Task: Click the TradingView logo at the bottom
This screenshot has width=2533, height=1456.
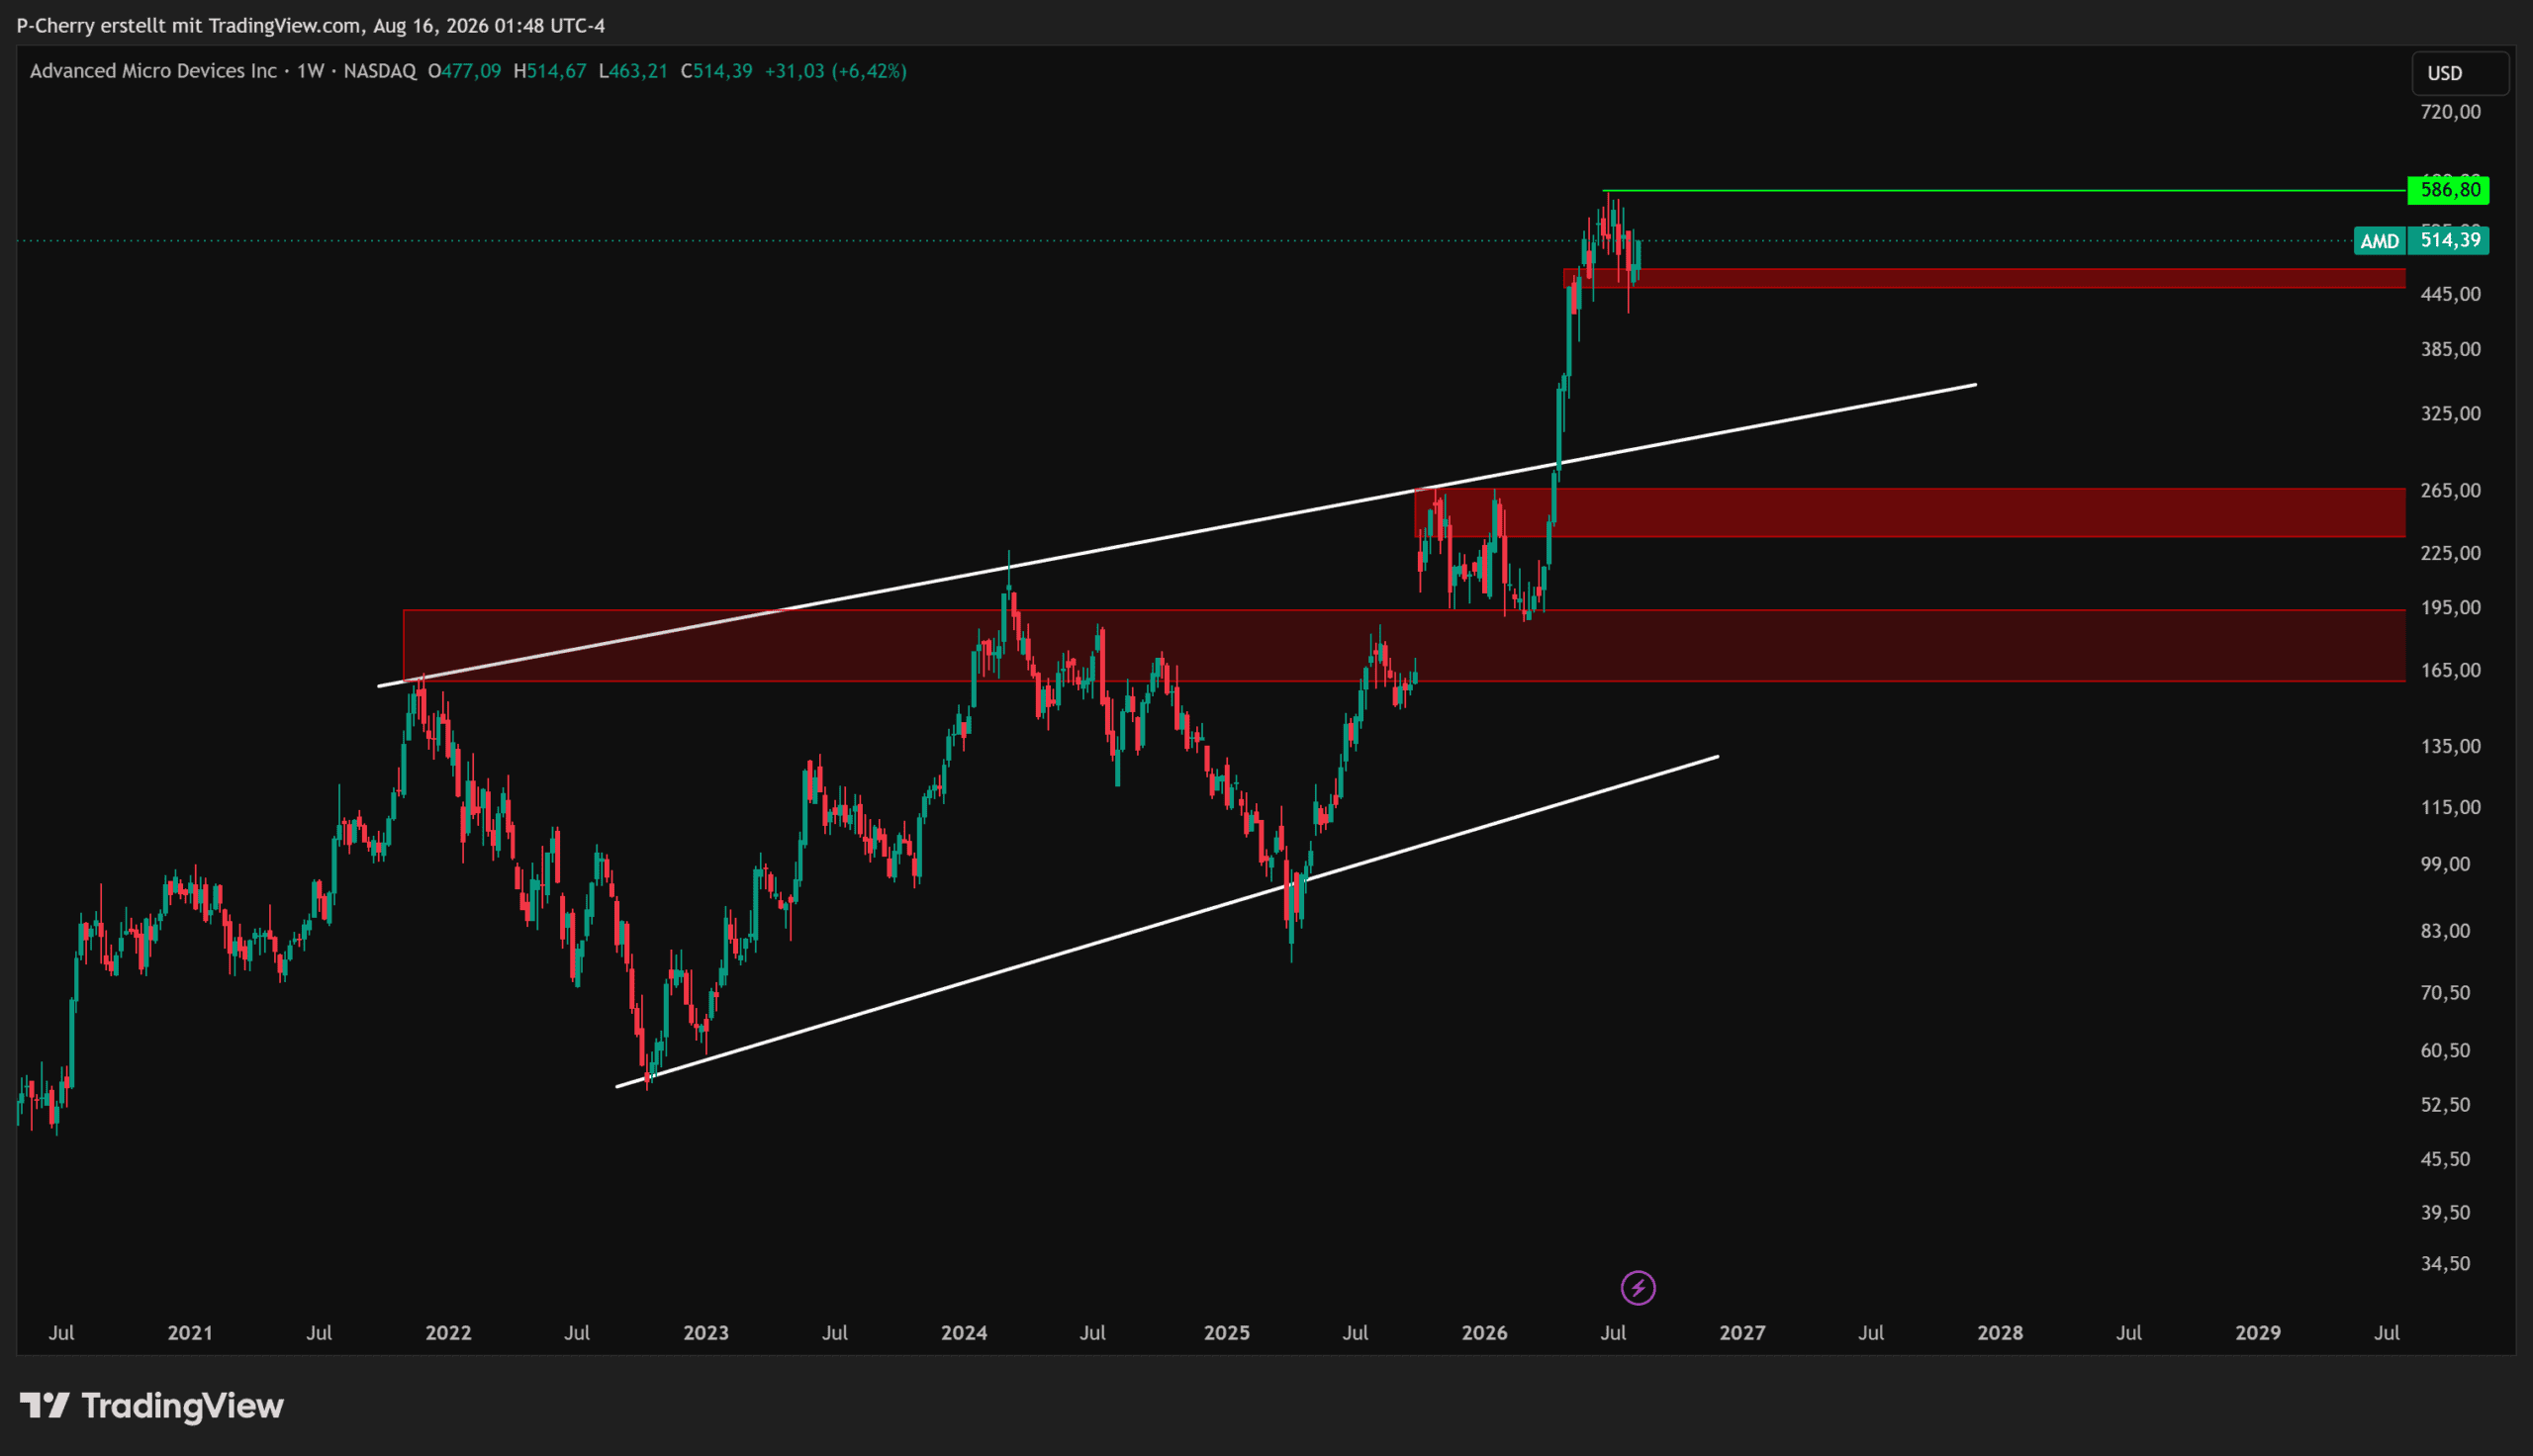Action: pyautogui.click(x=152, y=1406)
